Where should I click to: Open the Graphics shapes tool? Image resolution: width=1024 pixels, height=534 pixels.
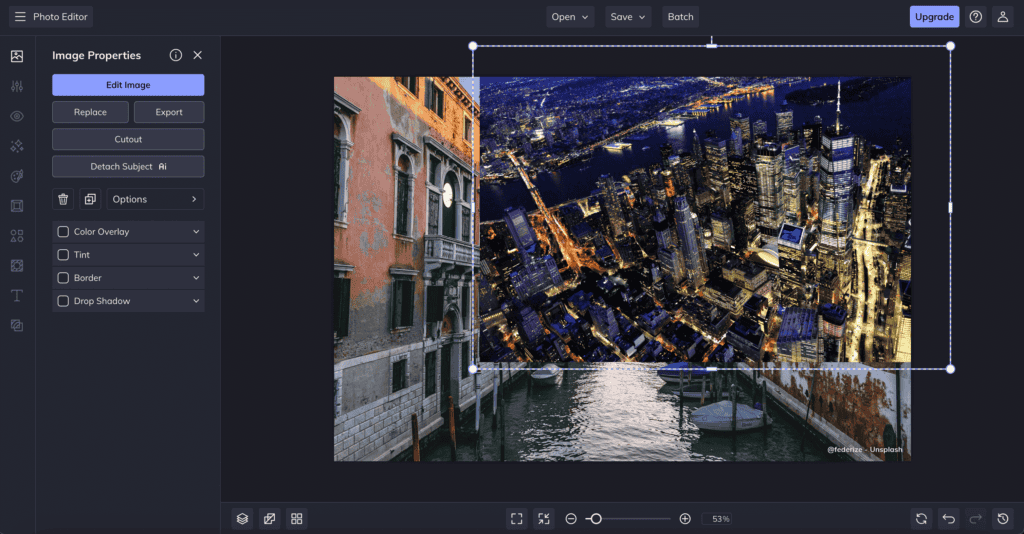(x=17, y=236)
